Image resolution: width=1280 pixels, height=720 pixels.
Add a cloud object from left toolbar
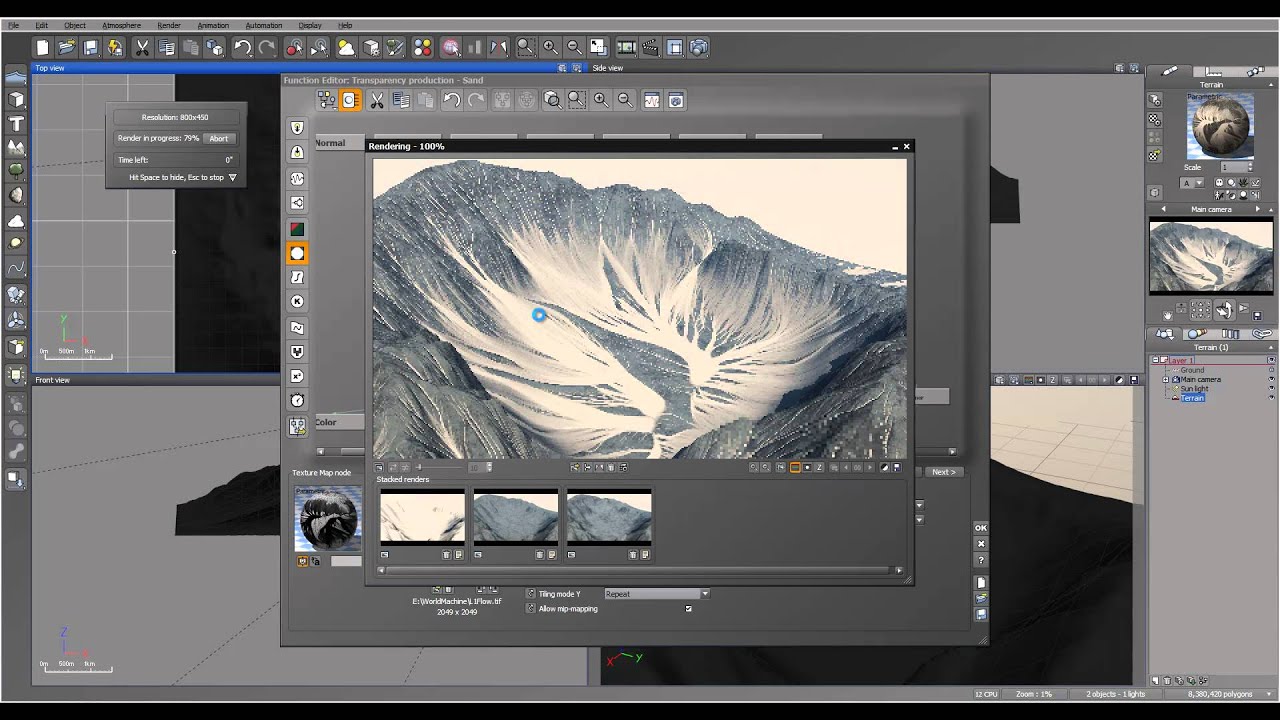[x=16, y=220]
